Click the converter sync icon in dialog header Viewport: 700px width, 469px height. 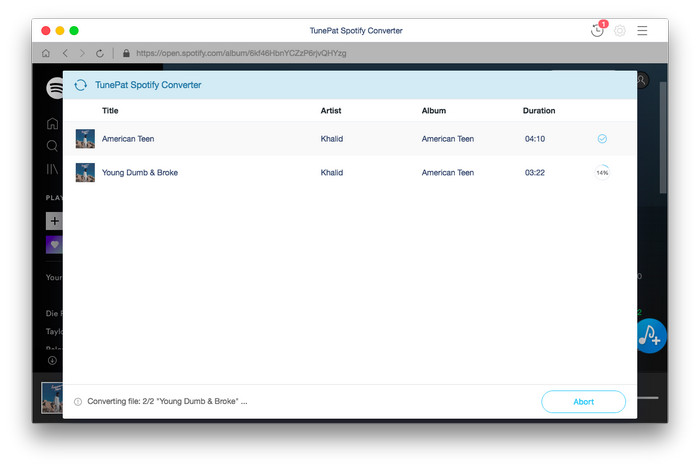coord(81,85)
